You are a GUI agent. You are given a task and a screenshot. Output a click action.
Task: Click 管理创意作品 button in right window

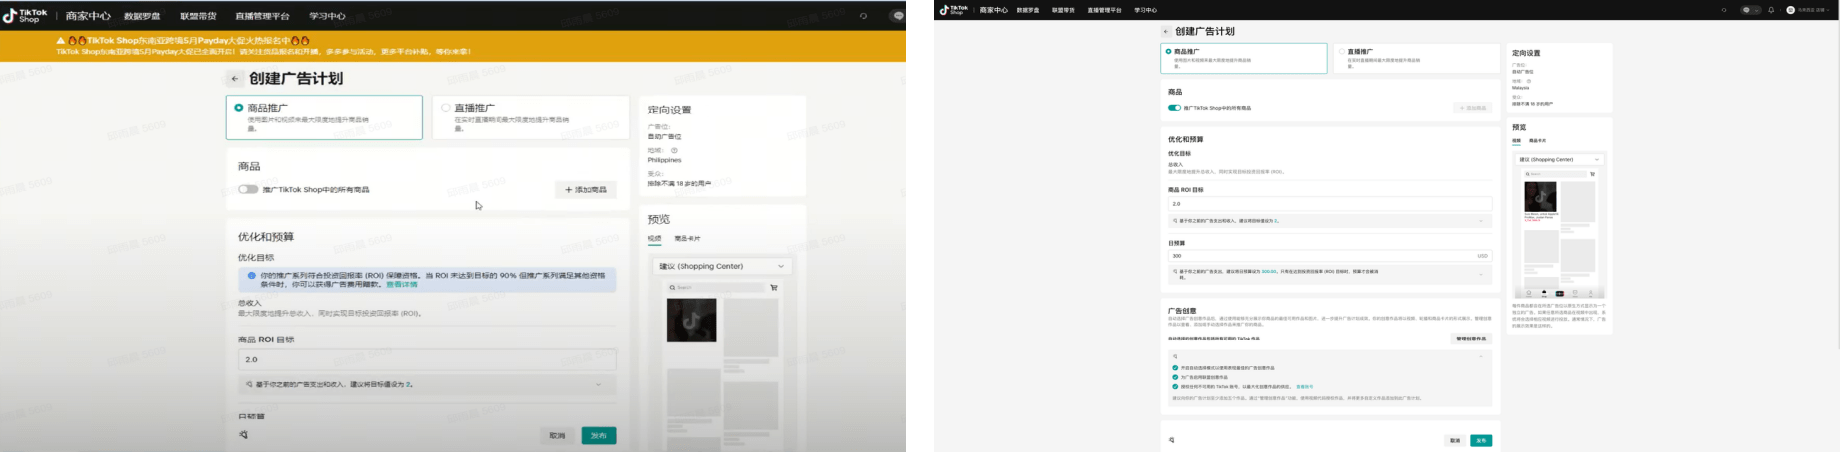click(x=1471, y=339)
